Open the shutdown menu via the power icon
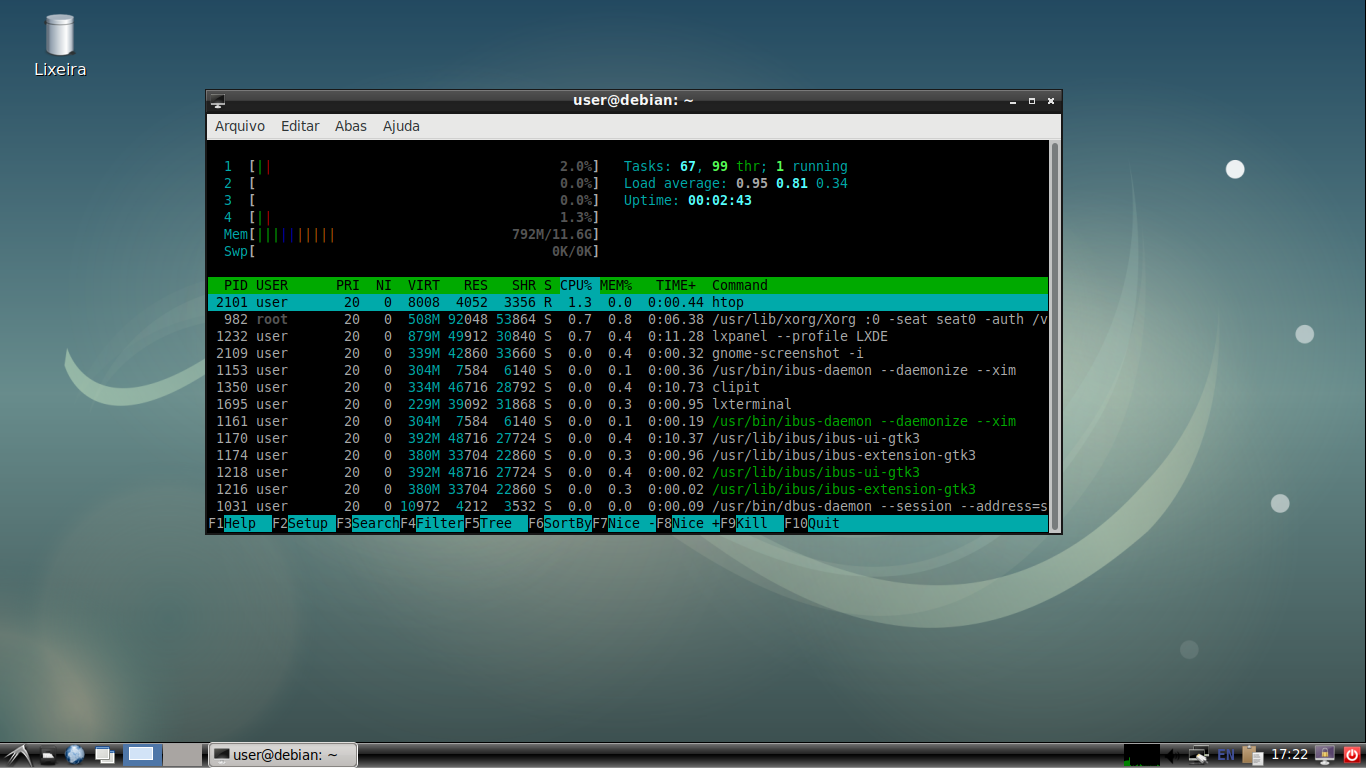This screenshot has width=1366, height=768. pyautogui.click(x=1352, y=754)
